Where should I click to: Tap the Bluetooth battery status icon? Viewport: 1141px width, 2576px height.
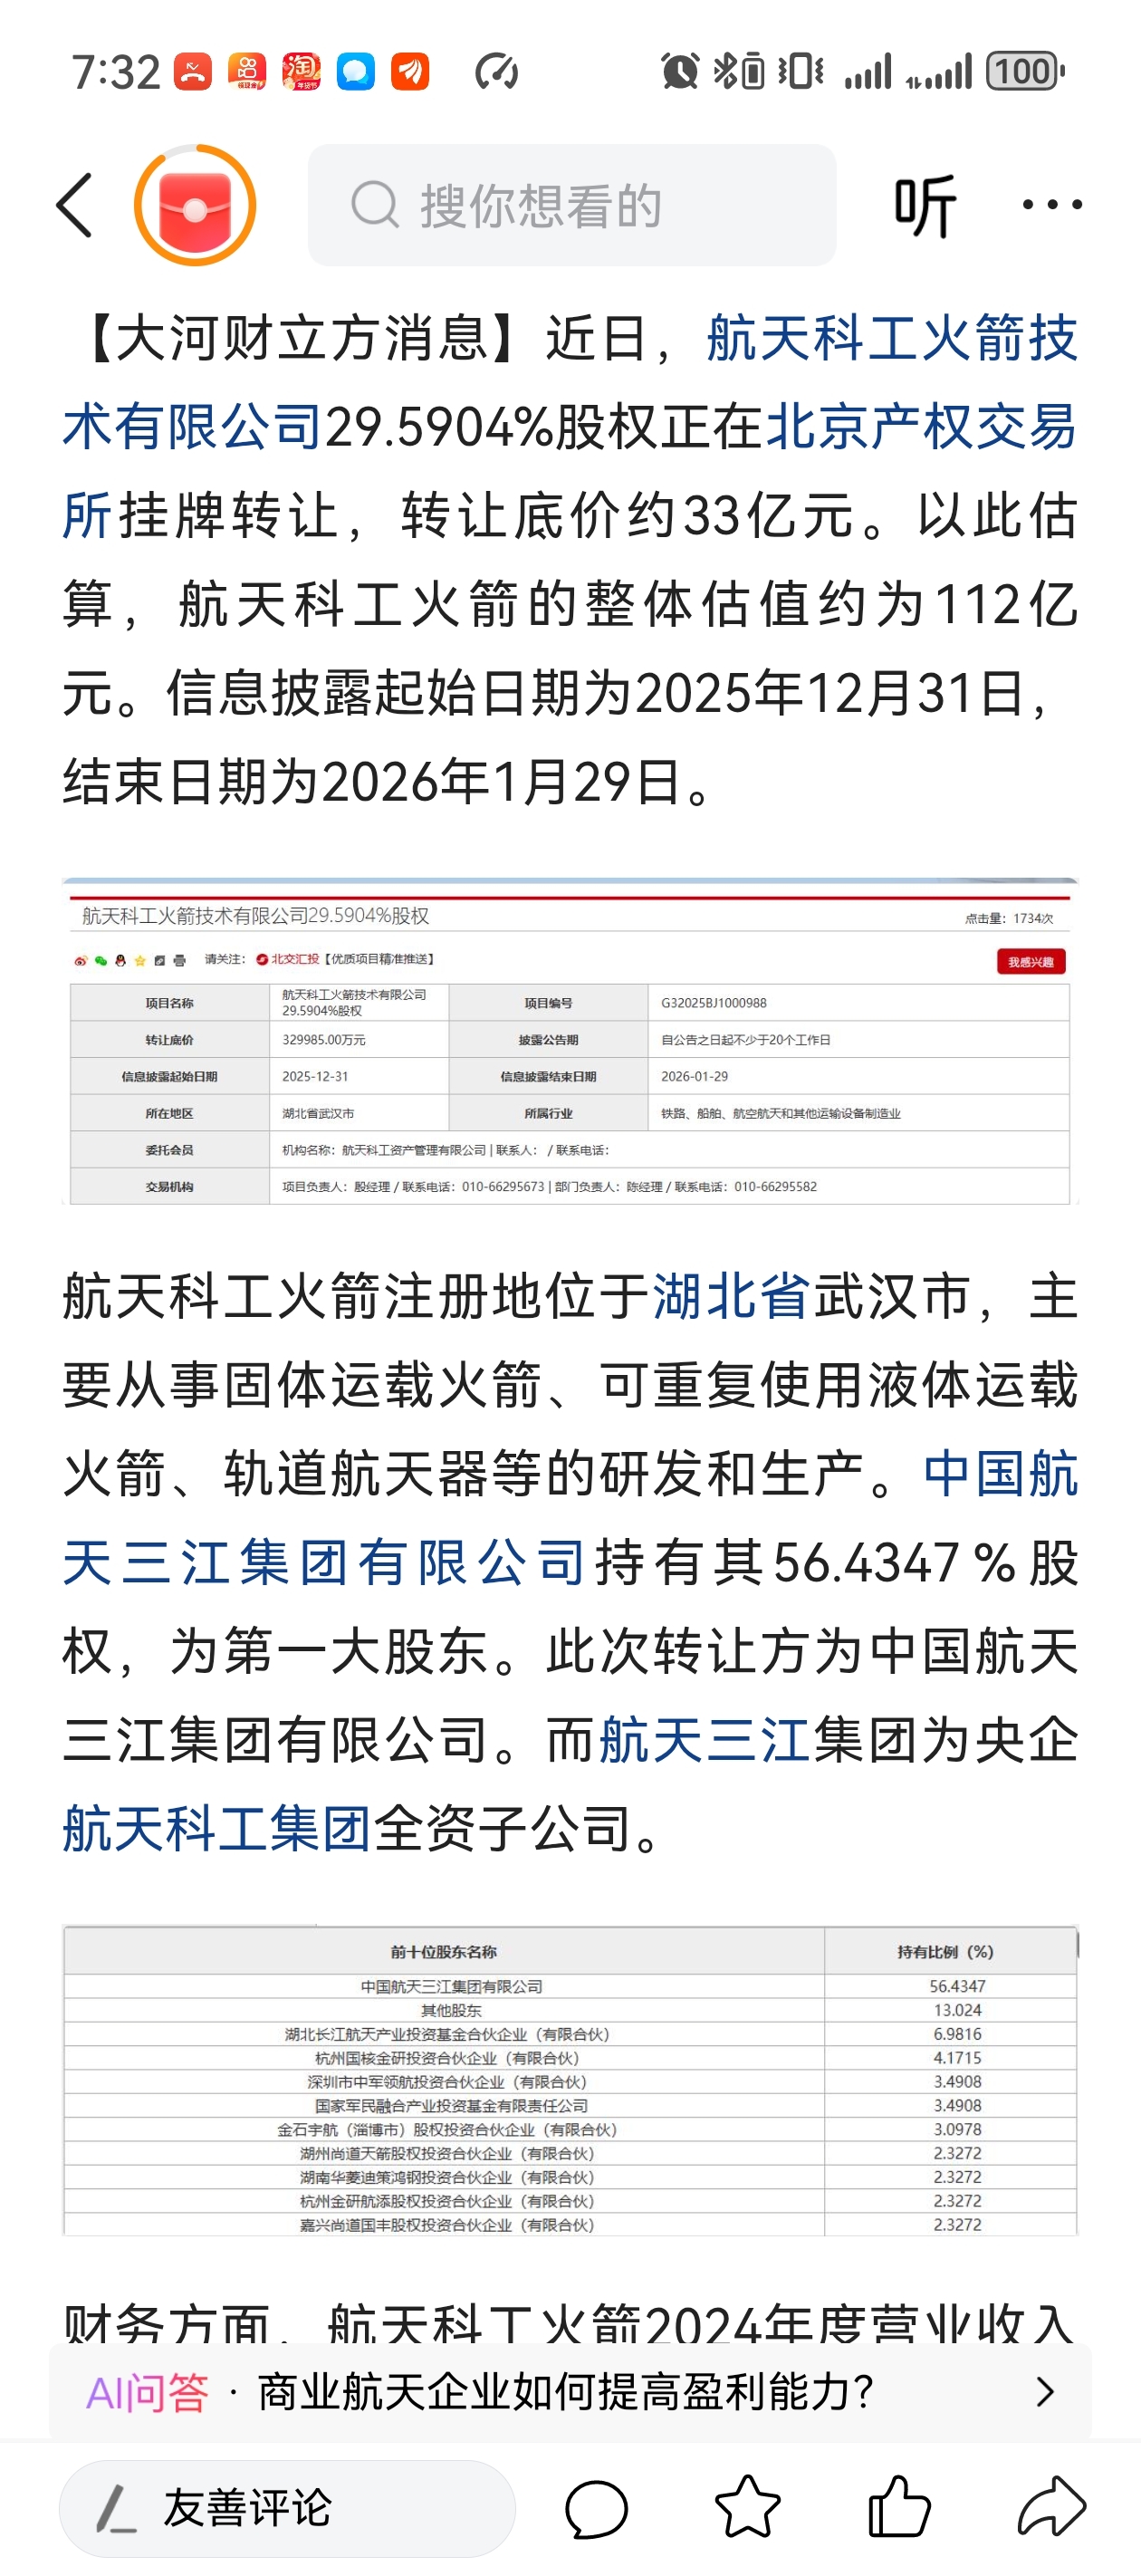tap(739, 71)
